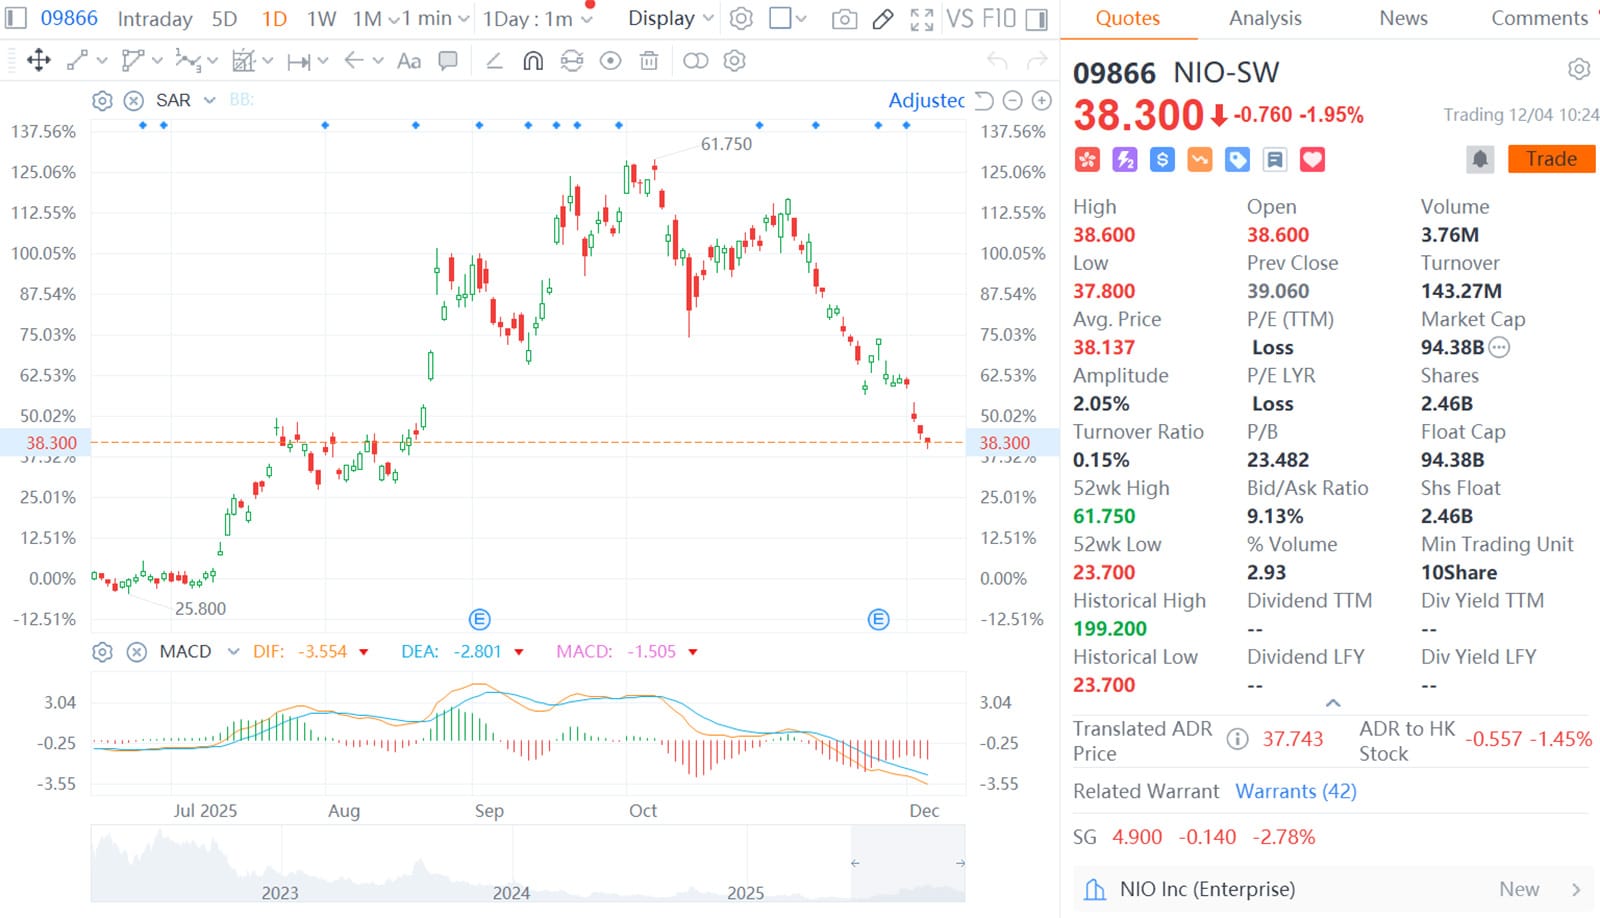Enable magnet snap mode on the chart

click(x=531, y=61)
